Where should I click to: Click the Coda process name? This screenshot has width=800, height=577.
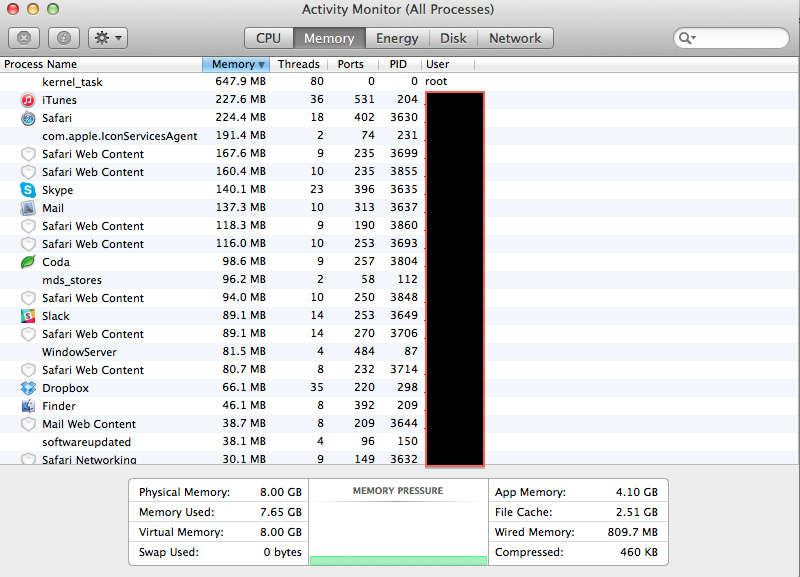point(56,262)
